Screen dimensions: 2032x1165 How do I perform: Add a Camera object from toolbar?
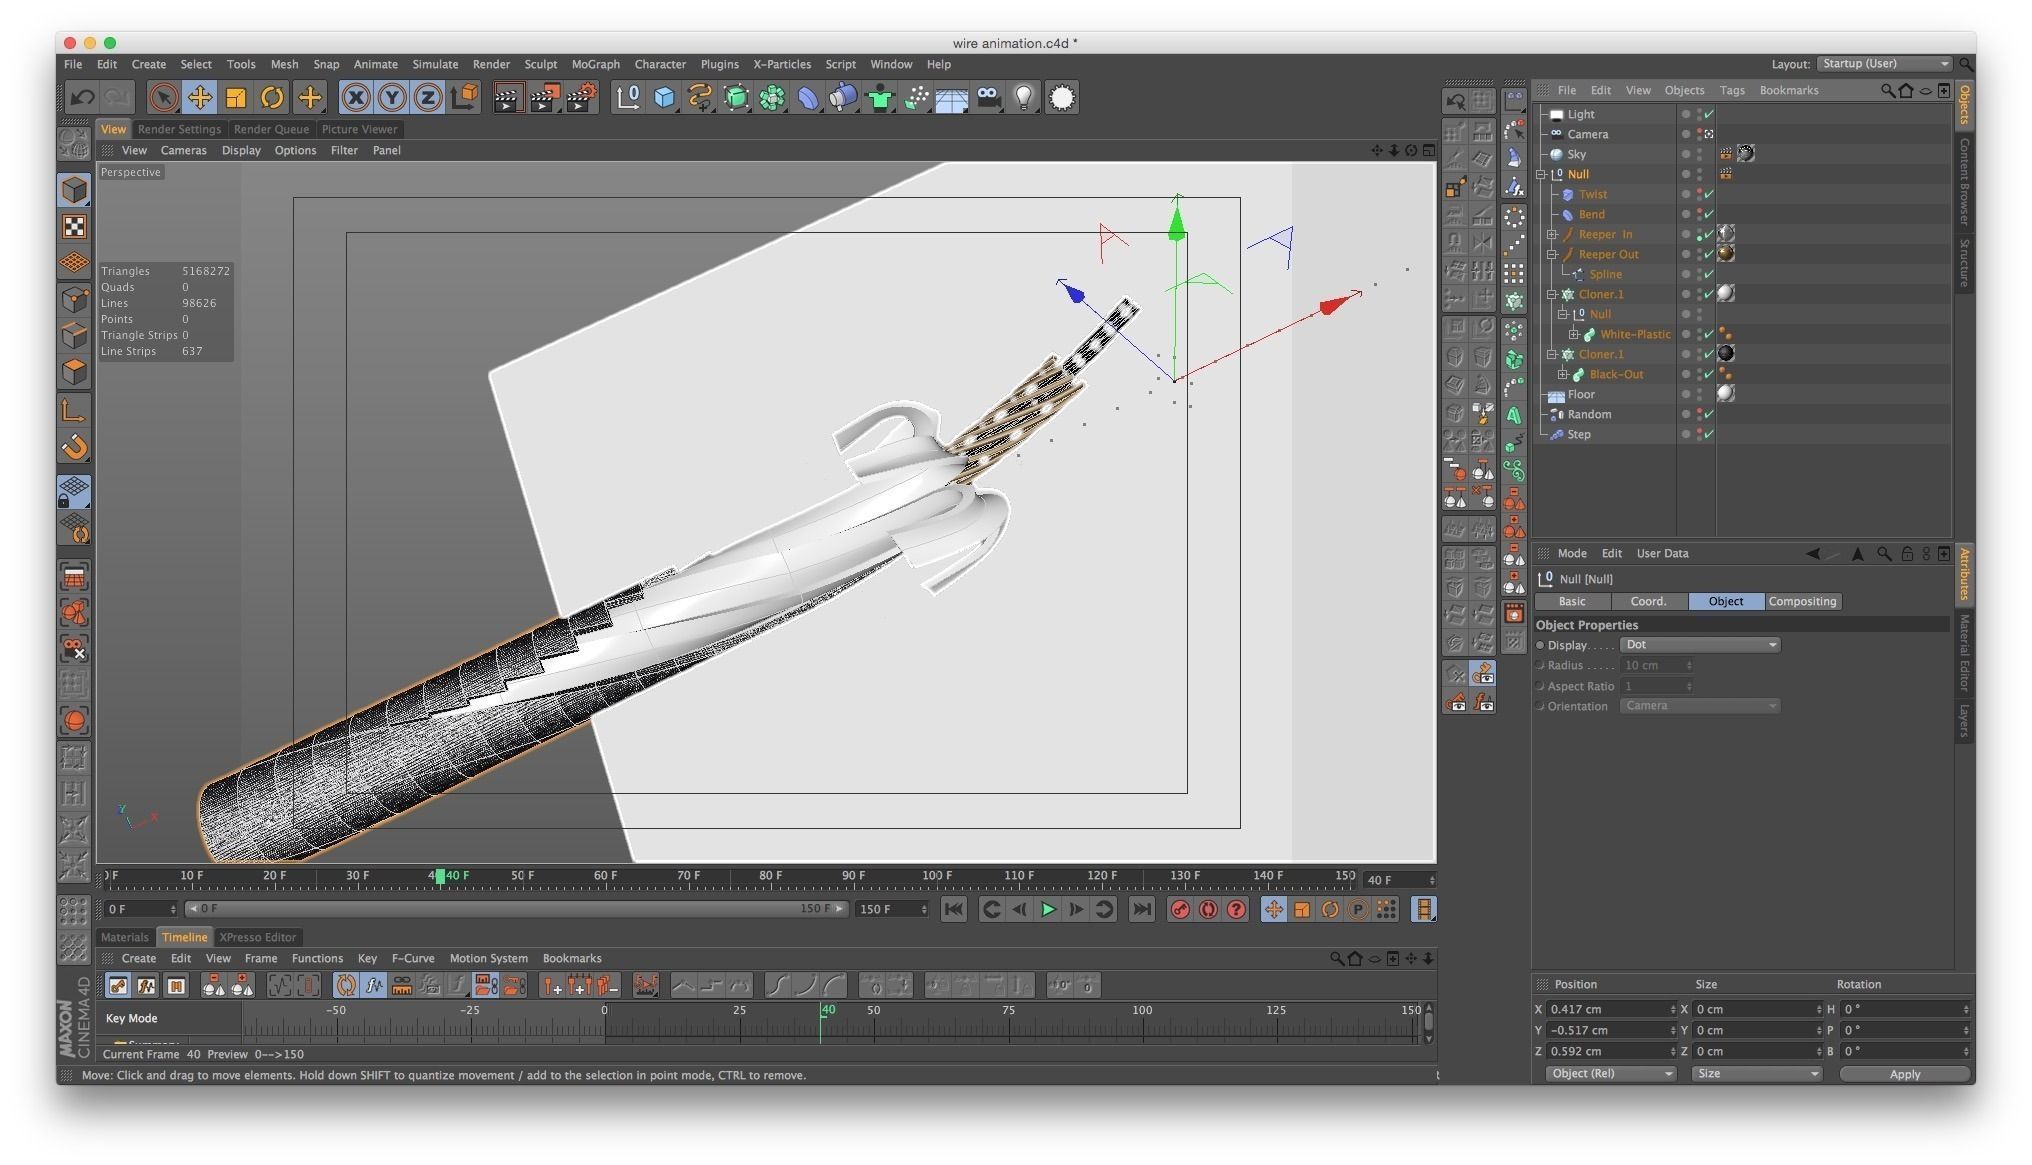pyautogui.click(x=988, y=97)
